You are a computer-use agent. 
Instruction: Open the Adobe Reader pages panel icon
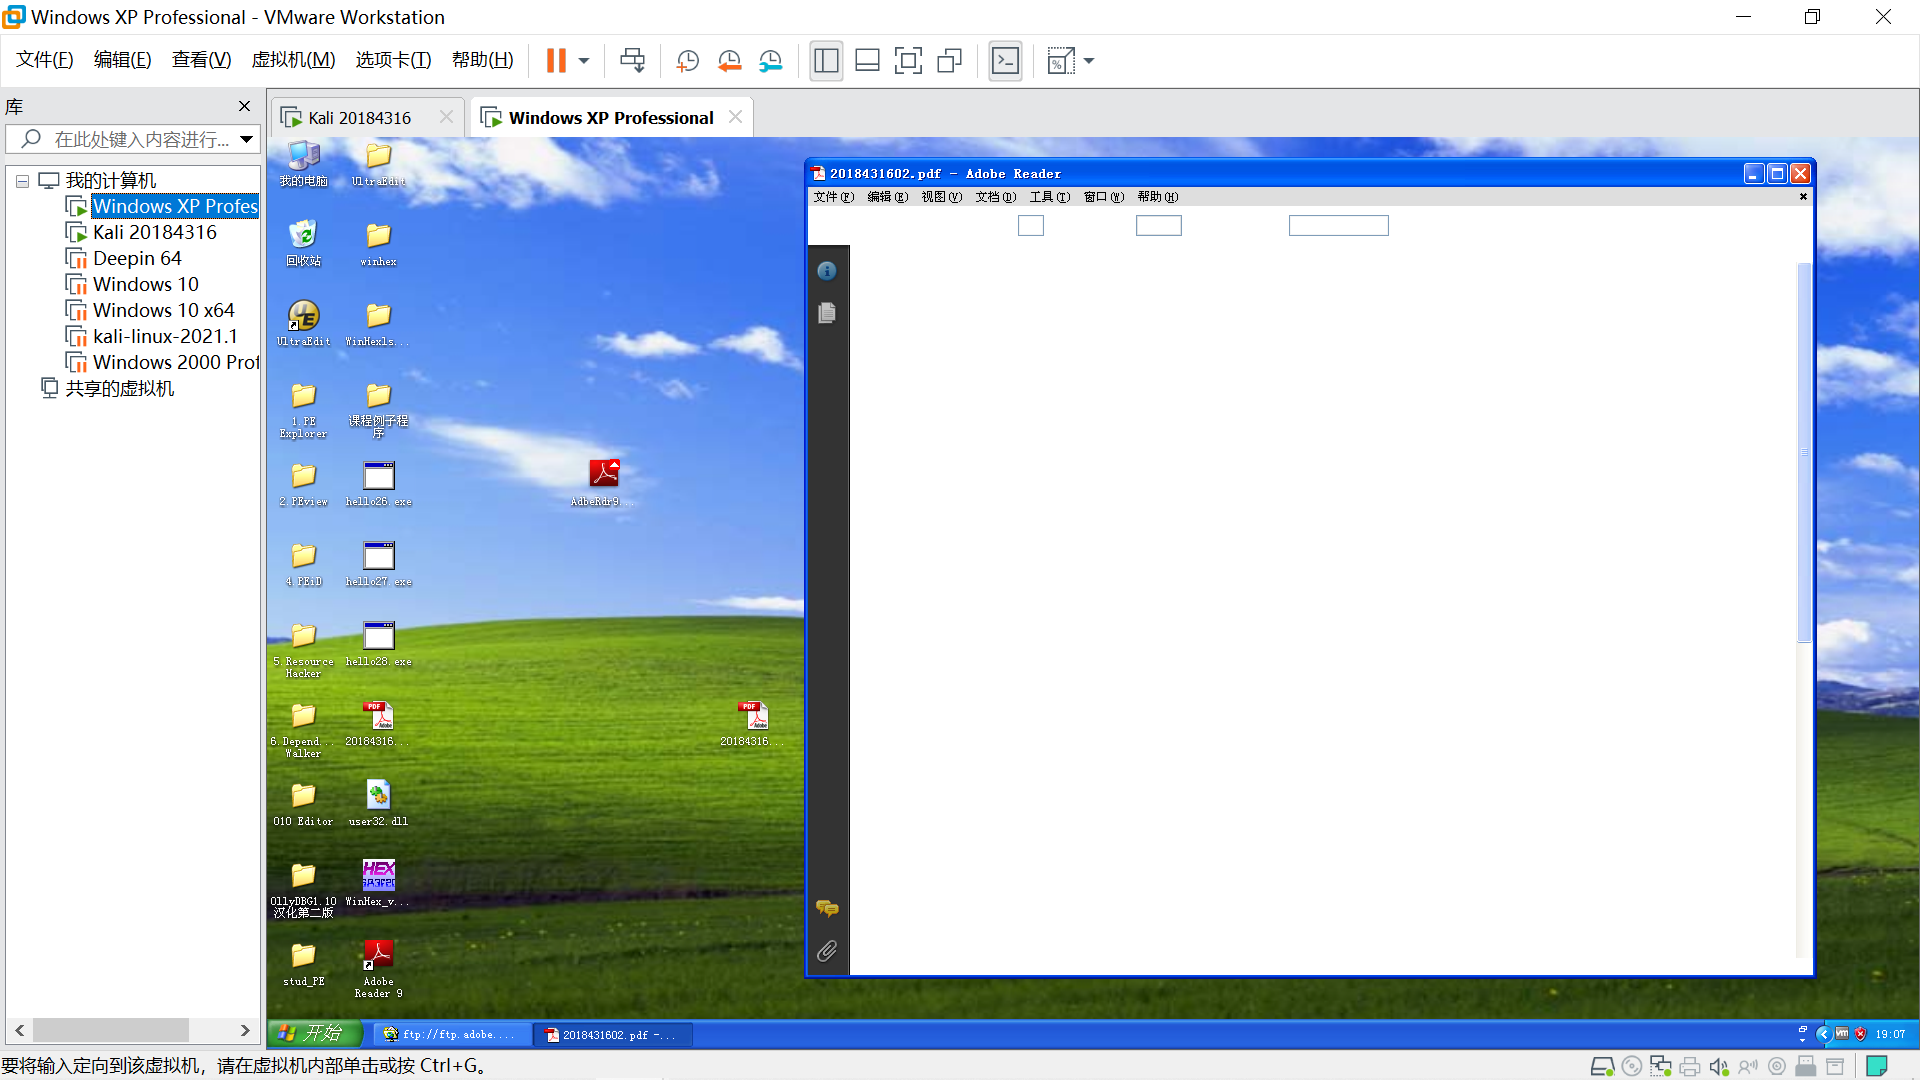coord(827,314)
